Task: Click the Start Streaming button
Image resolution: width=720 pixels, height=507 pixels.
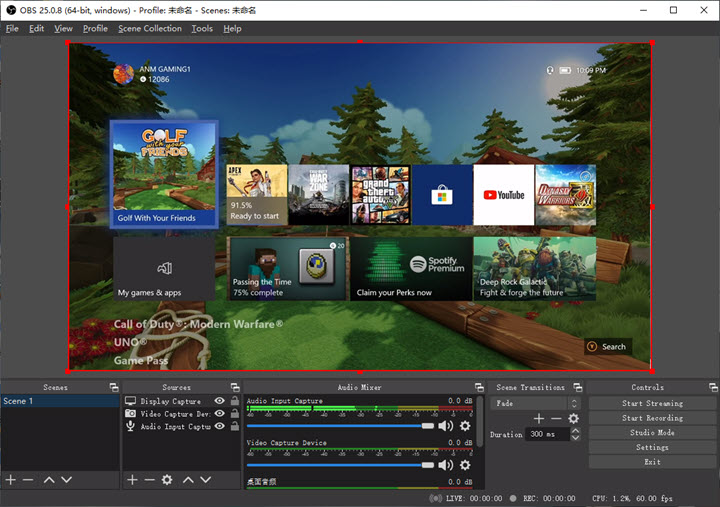Action: click(x=652, y=404)
